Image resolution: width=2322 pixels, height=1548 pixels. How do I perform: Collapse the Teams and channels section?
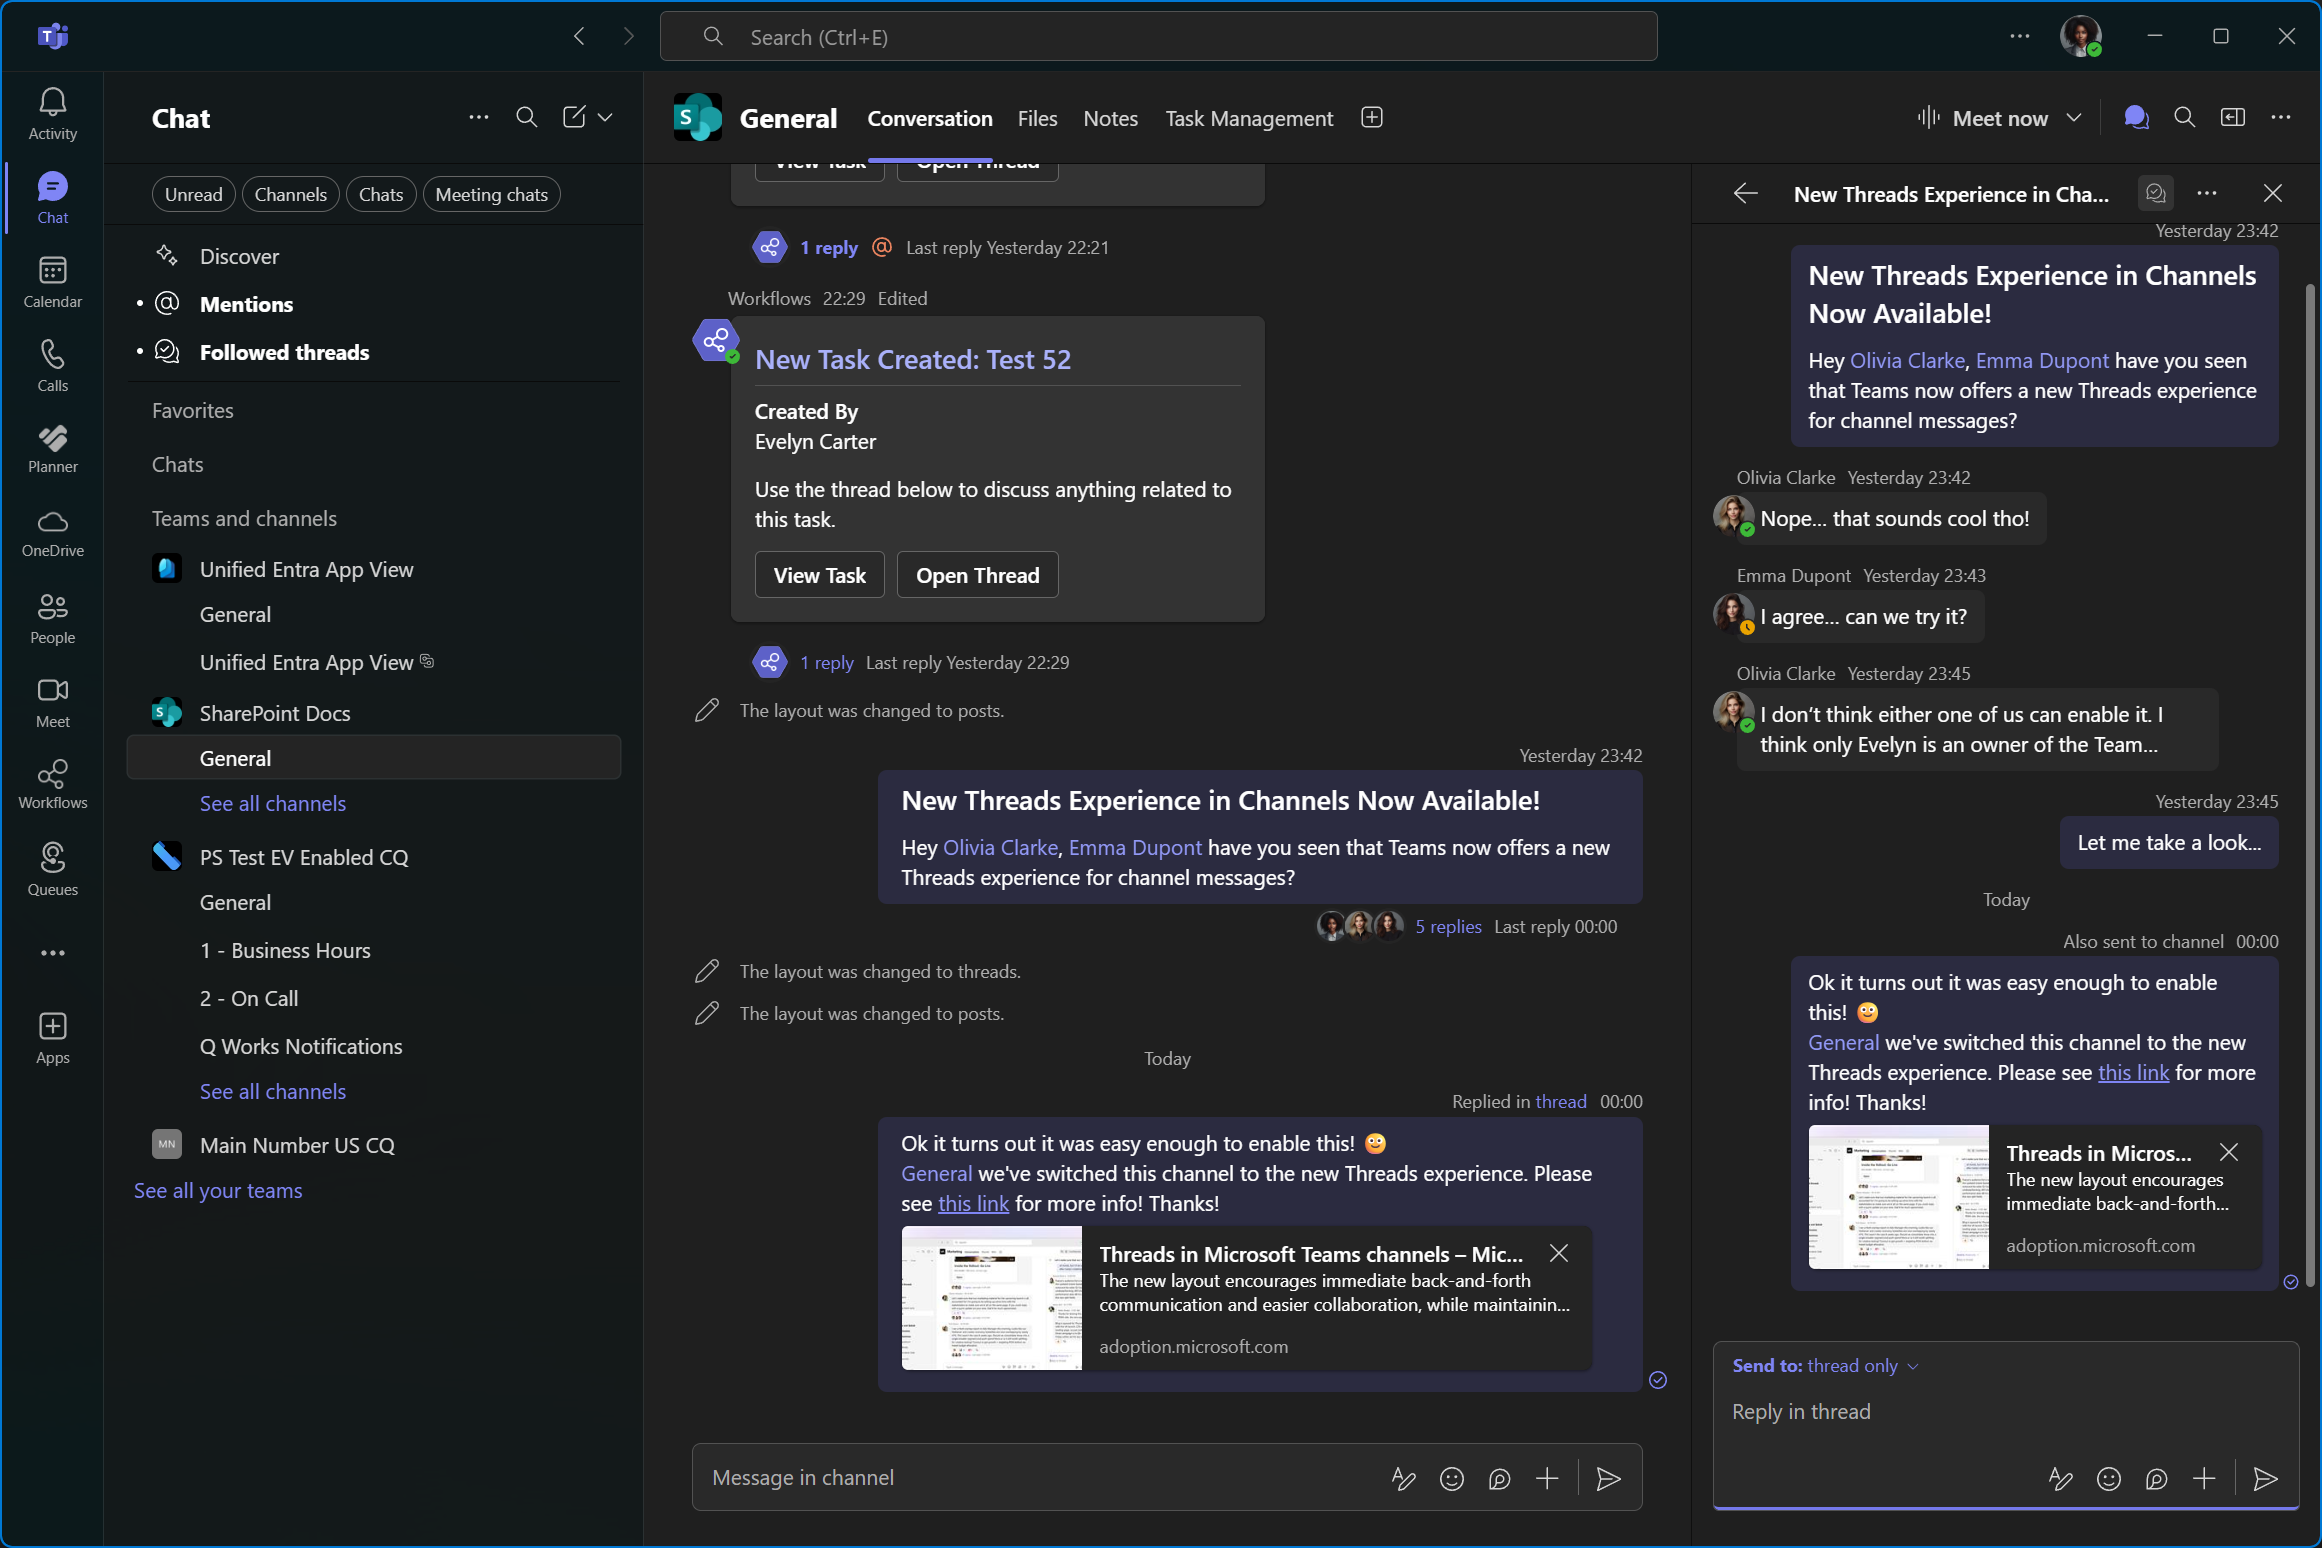[244, 518]
